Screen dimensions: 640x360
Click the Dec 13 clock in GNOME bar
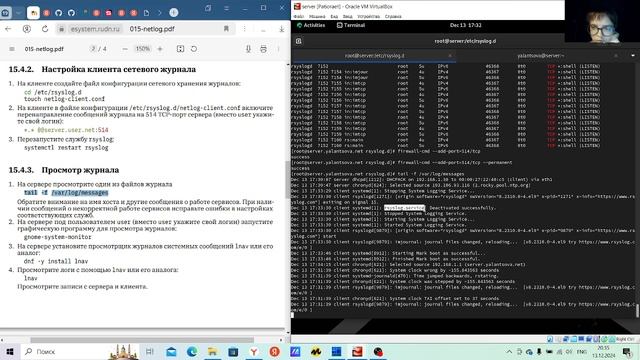click(465, 25)
